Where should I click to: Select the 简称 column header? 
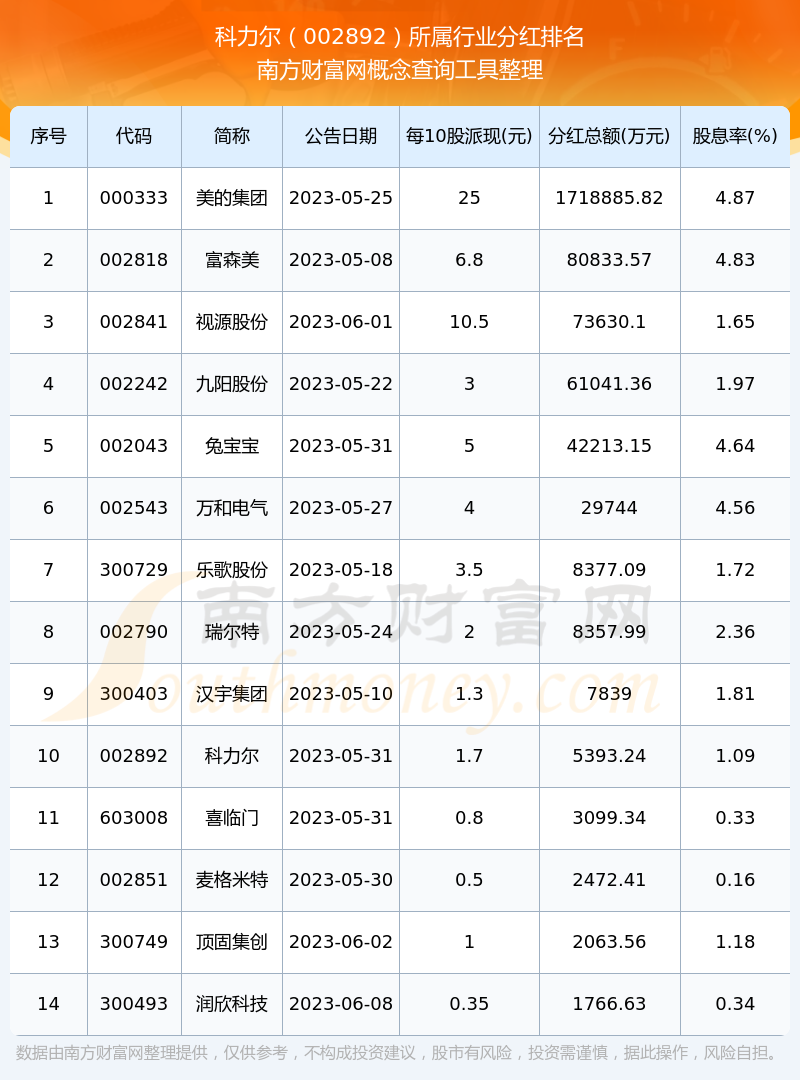(x=232, y=136)
